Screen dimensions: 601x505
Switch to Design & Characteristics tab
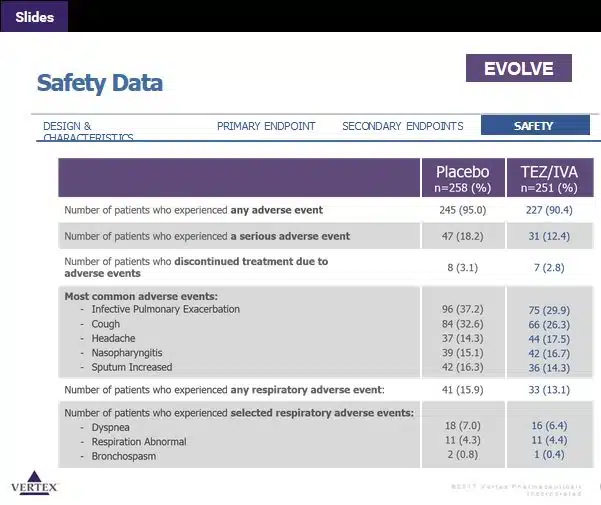coord(88,131)
